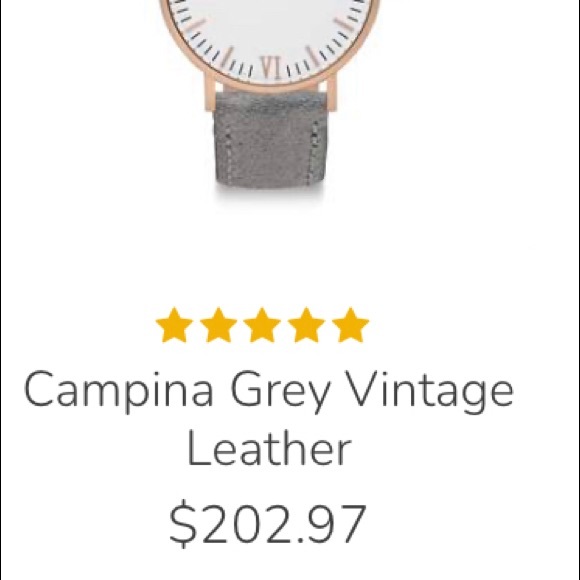Image resolution: width=580 pixels, height=580 pixels.
Task: Select the middle star of the rating
Action: (x=262, y=325)
